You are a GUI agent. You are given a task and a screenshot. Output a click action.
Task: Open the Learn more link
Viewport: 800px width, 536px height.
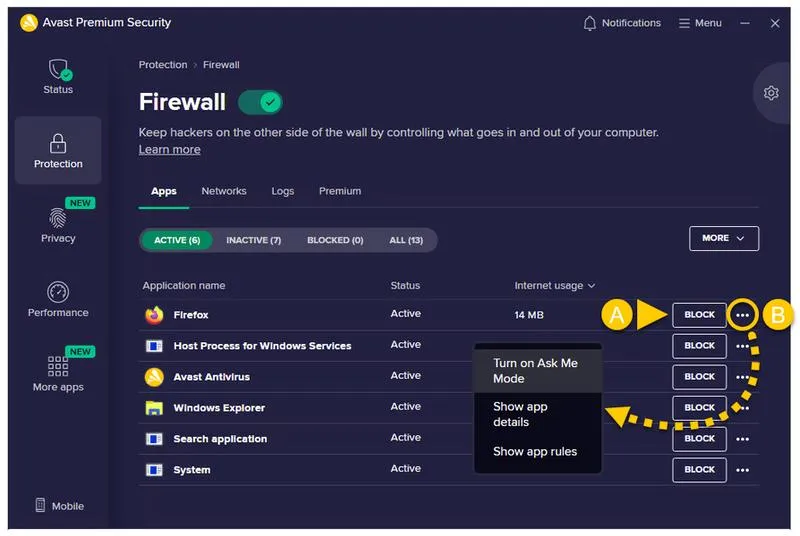169,149
